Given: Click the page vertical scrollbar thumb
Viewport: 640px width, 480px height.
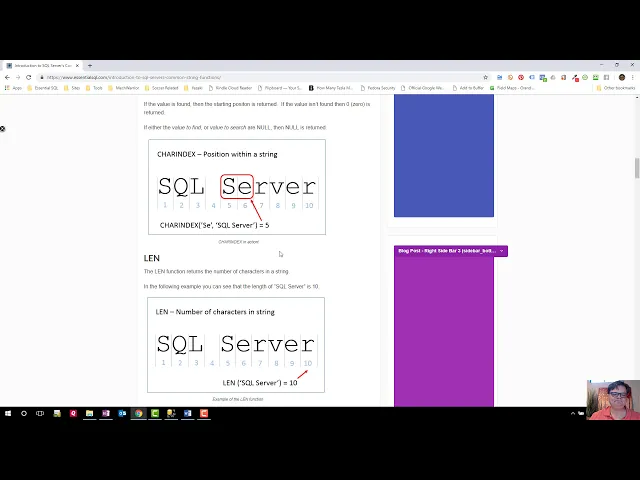Looking at the screenshot, I should 637,167.
